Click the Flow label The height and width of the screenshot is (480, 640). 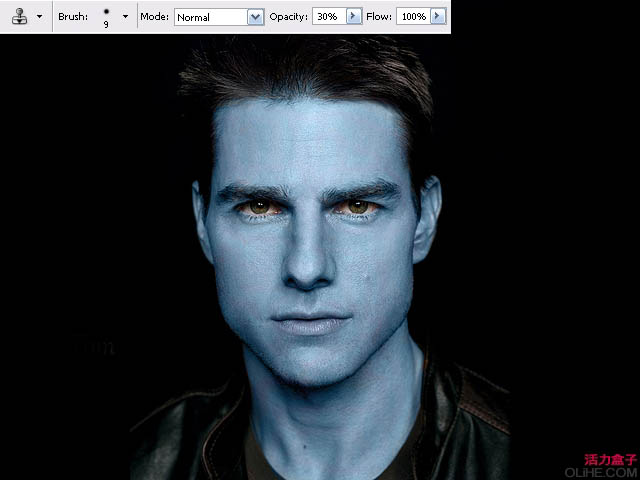click(x=380, y=17)
